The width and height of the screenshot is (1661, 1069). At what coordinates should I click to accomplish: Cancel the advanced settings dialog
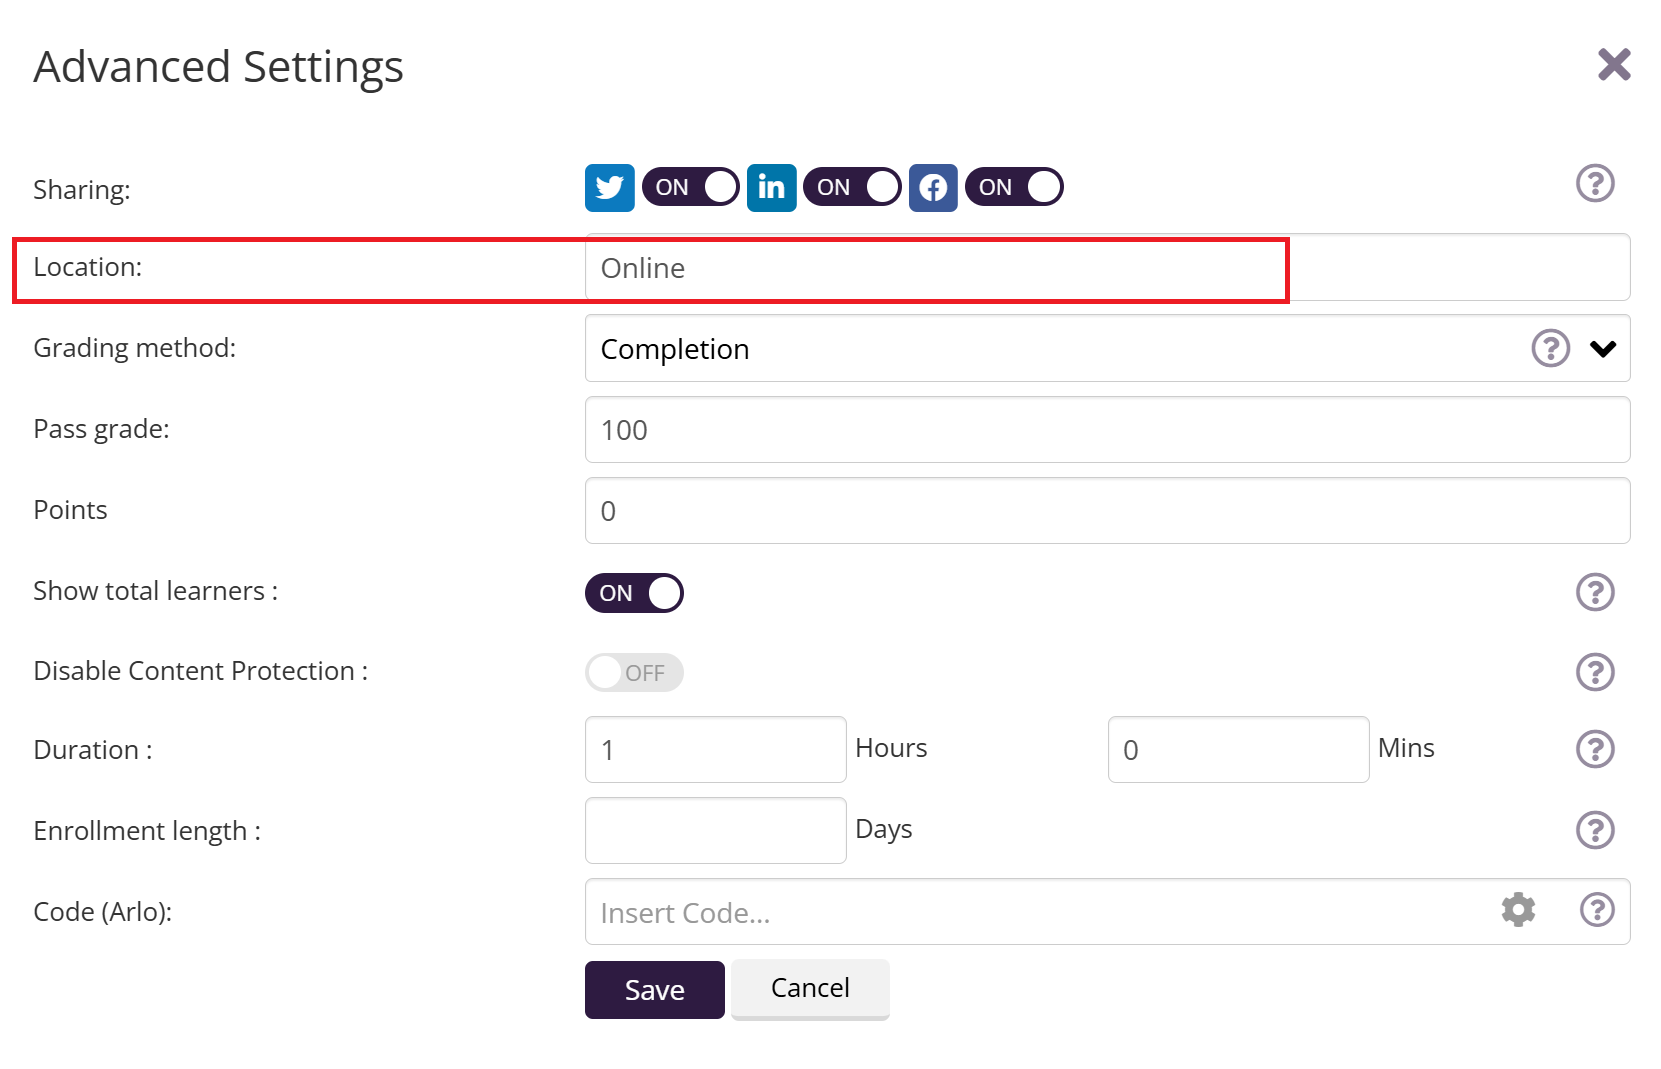click(x=810, y=988)
